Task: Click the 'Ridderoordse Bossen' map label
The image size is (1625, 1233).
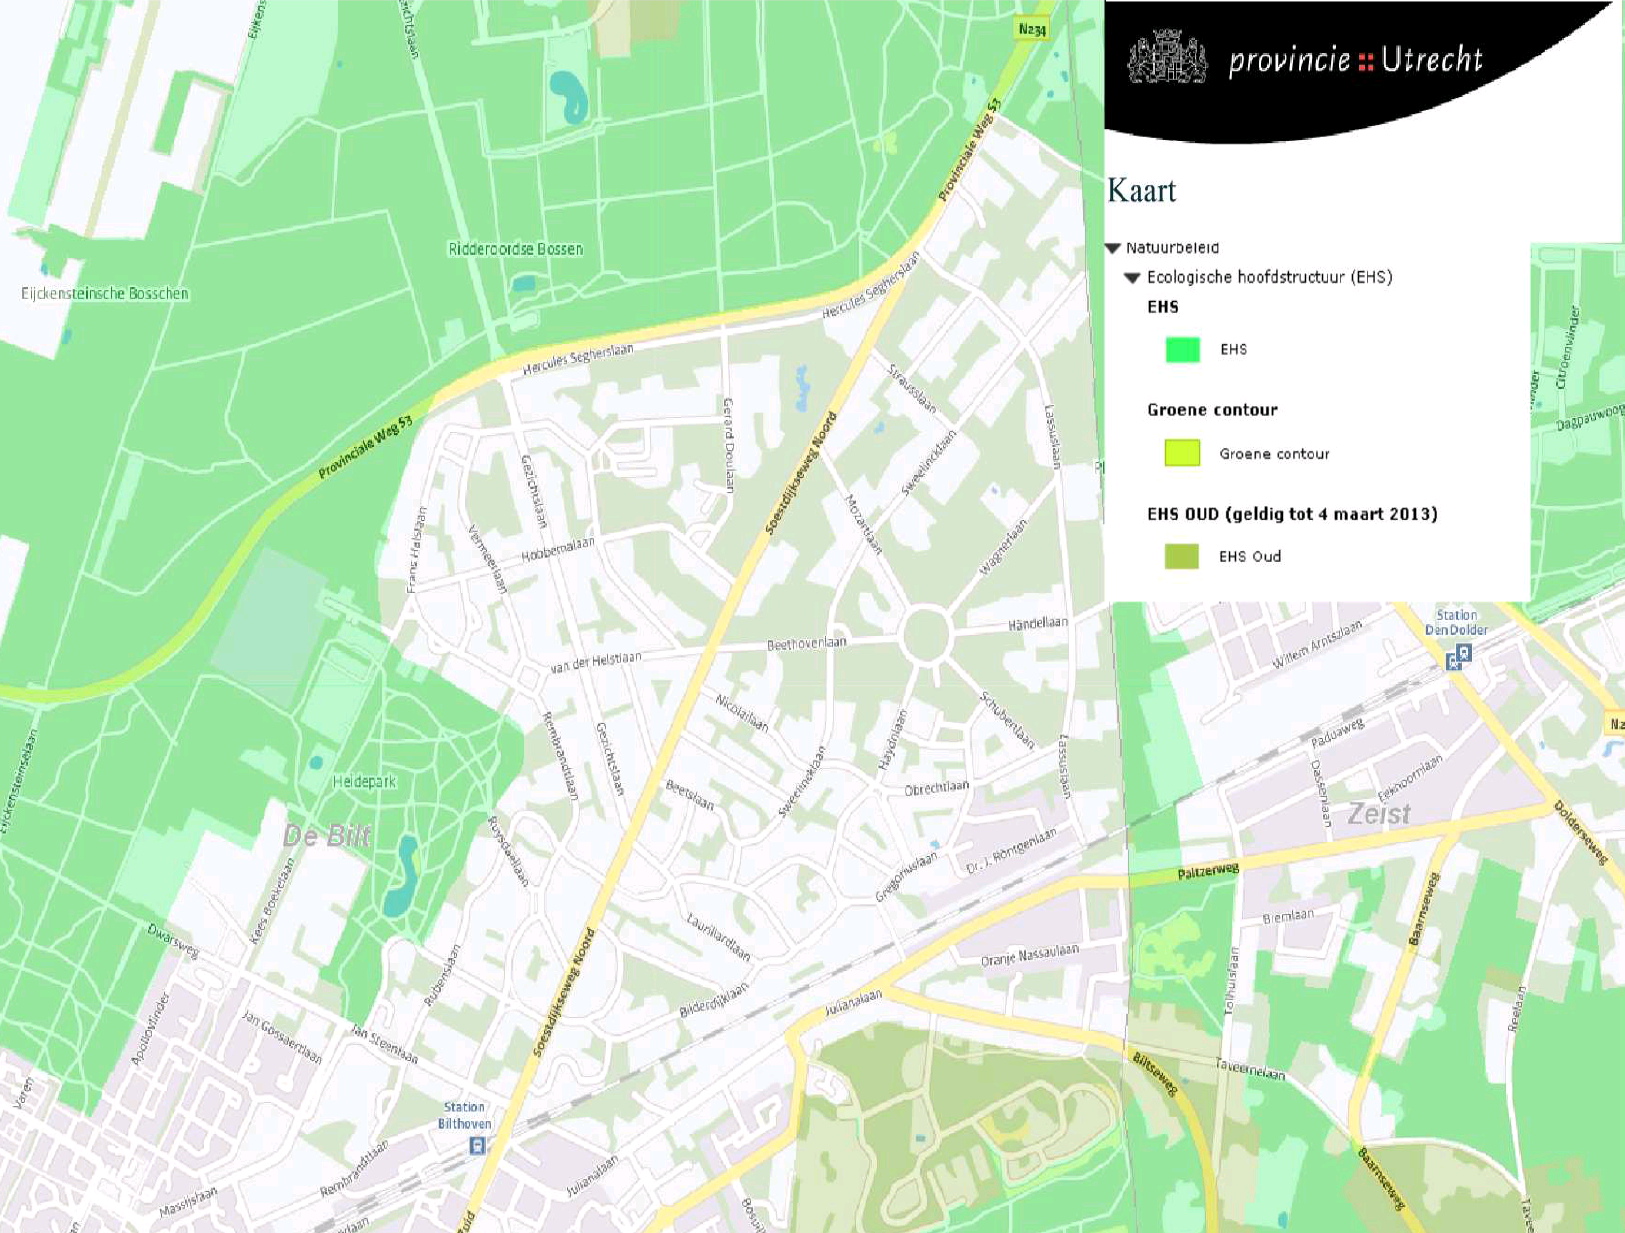Action: click(515, 249)
